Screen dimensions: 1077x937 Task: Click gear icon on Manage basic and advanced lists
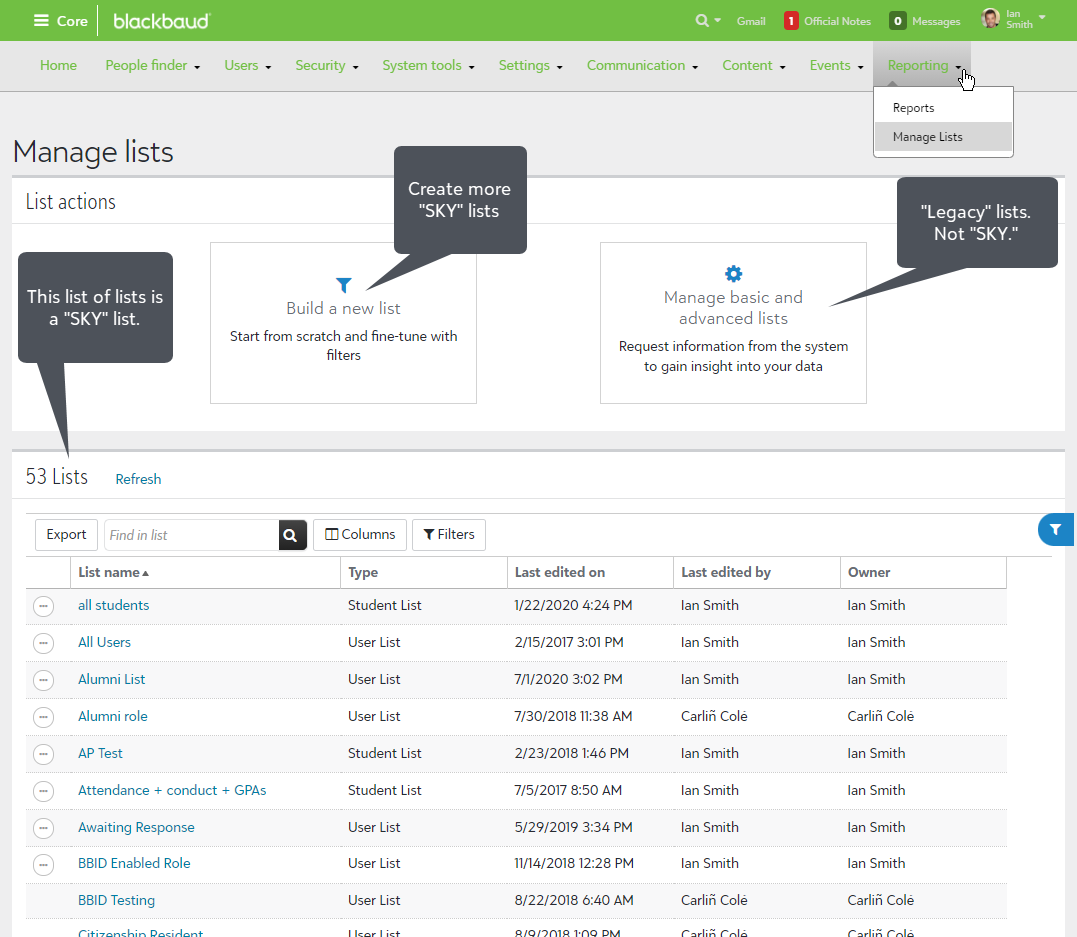click(x=734, y=273)
